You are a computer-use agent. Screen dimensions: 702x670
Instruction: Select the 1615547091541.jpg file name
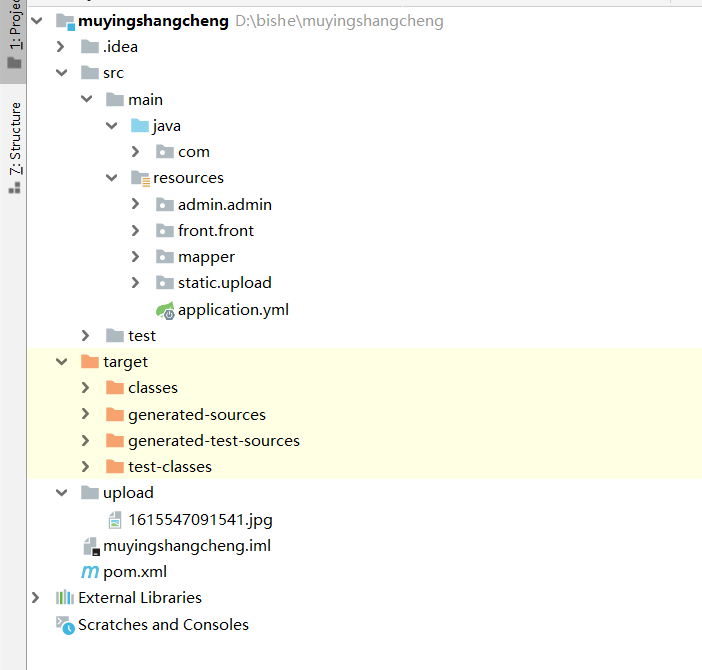tap(200, 520)
